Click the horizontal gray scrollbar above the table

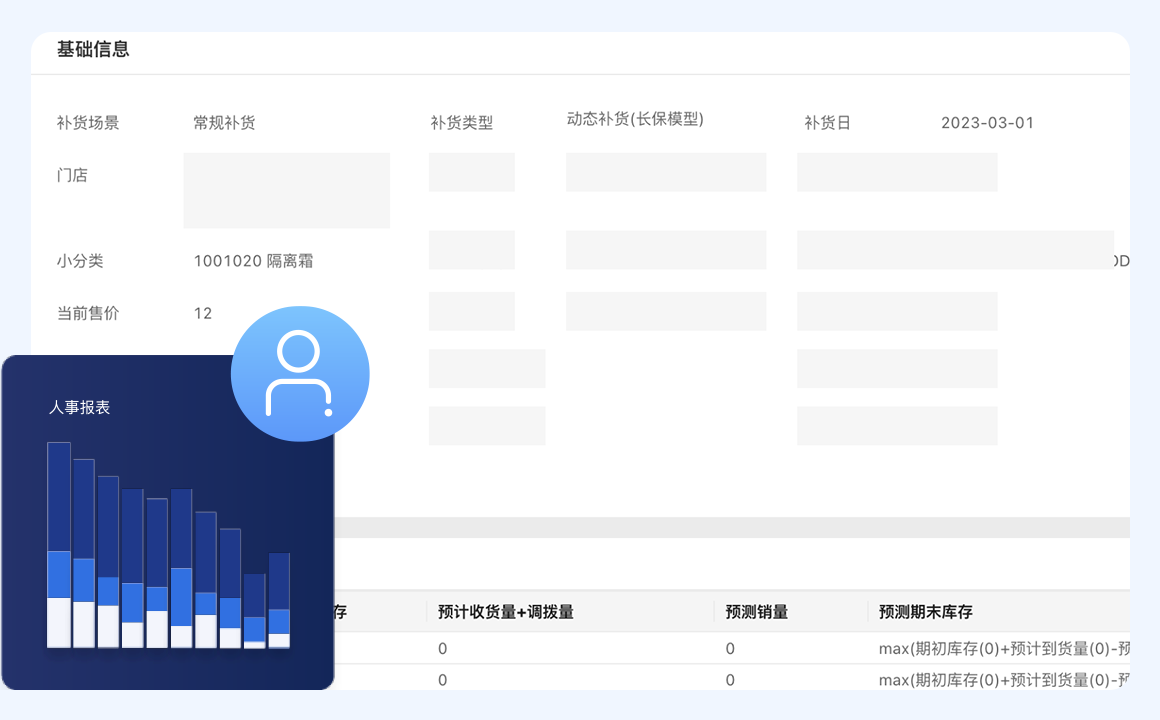[x=732, y=527]
